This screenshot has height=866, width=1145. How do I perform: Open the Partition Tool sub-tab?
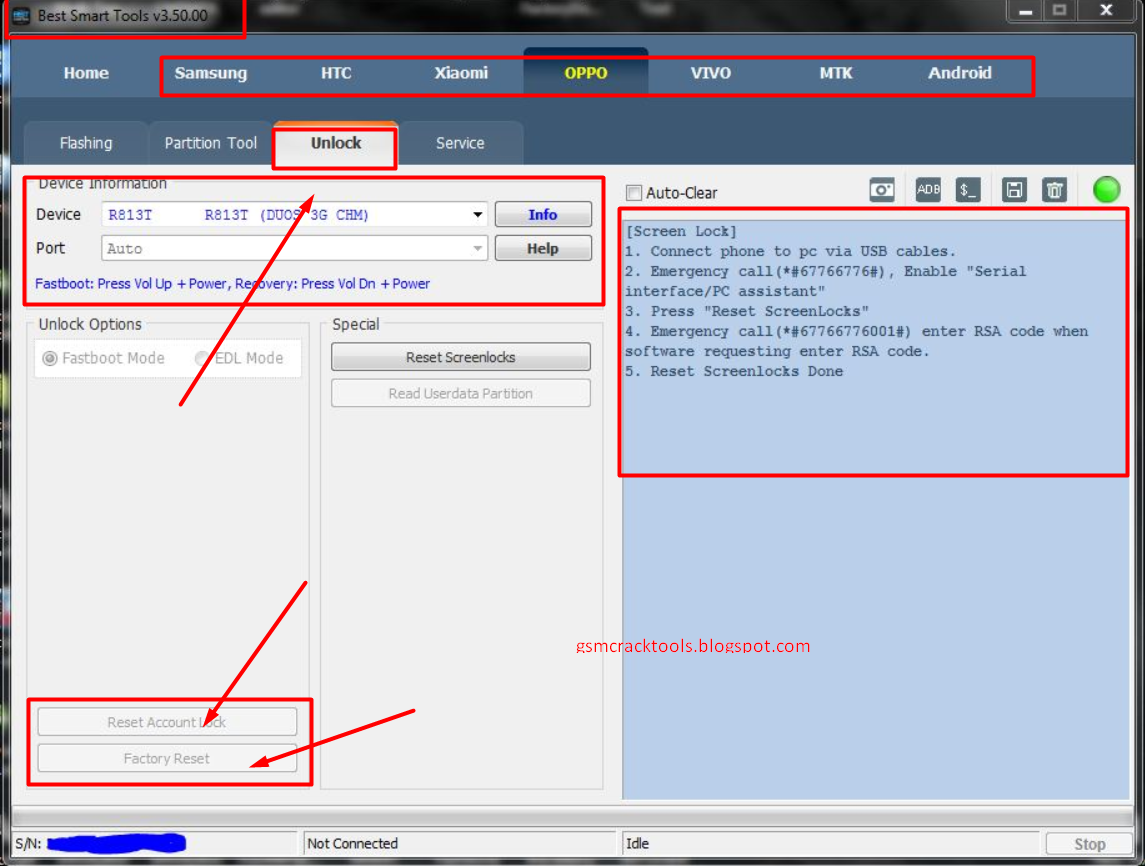click(210, 143)
